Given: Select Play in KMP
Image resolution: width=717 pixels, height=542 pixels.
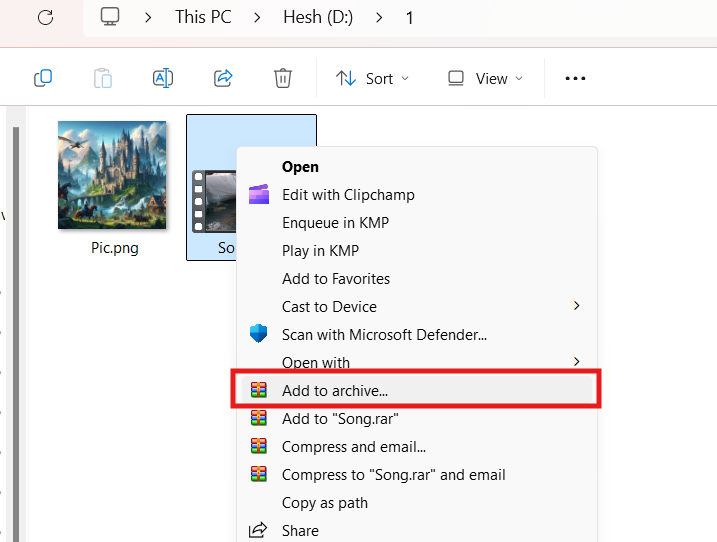Looking at the screenshot, I should click(x=417, y=251).
